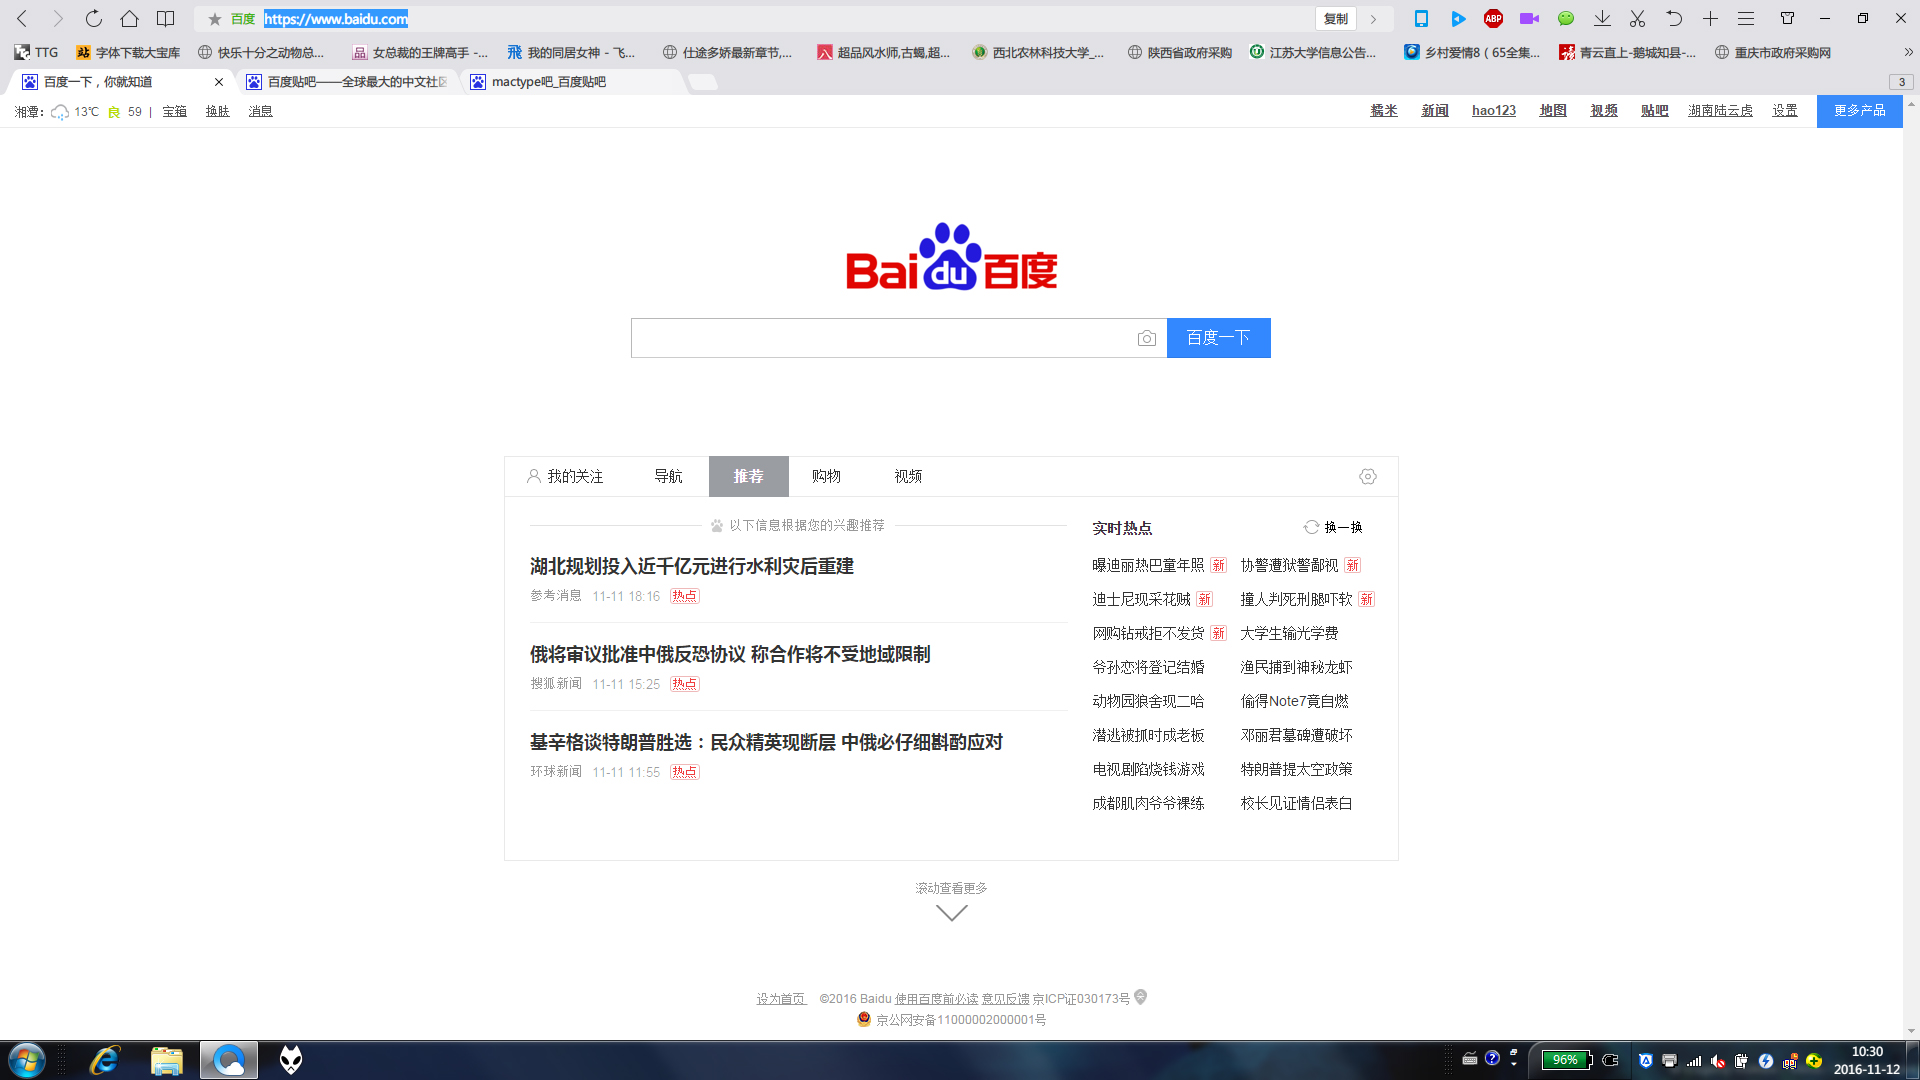Switch to the 导航 tab
Image resolution: width=1920 pixels, height=1080 pixels.
(x=668, y=477)
